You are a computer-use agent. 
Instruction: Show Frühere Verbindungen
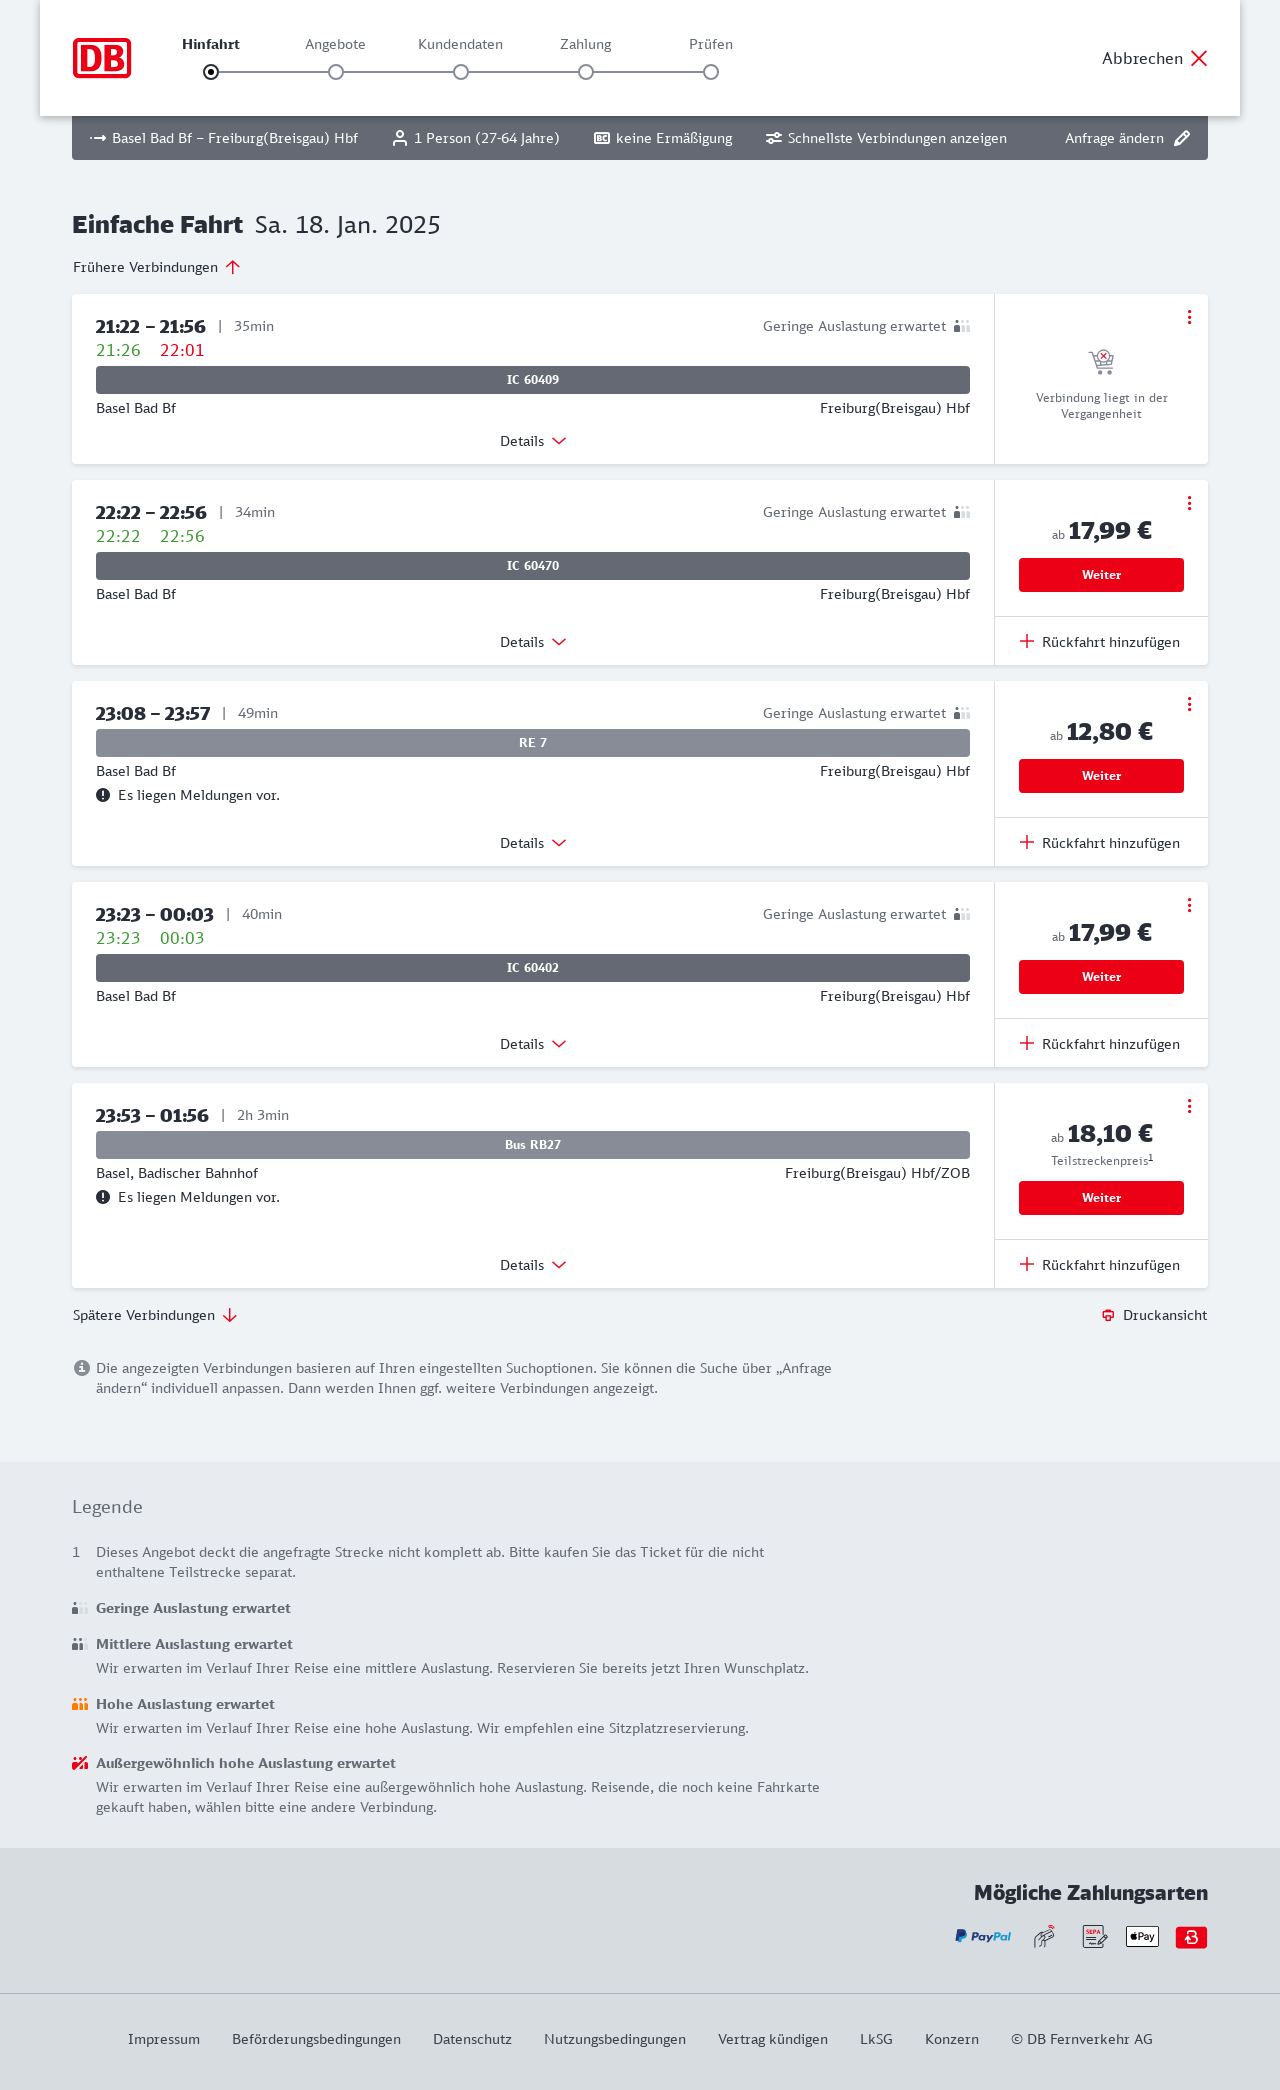pyautogui.click(x=157, y=267)
